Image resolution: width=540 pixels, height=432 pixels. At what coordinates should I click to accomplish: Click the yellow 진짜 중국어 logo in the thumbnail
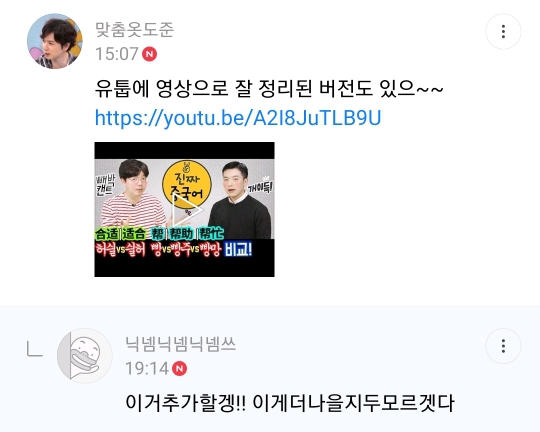[187, 185]
